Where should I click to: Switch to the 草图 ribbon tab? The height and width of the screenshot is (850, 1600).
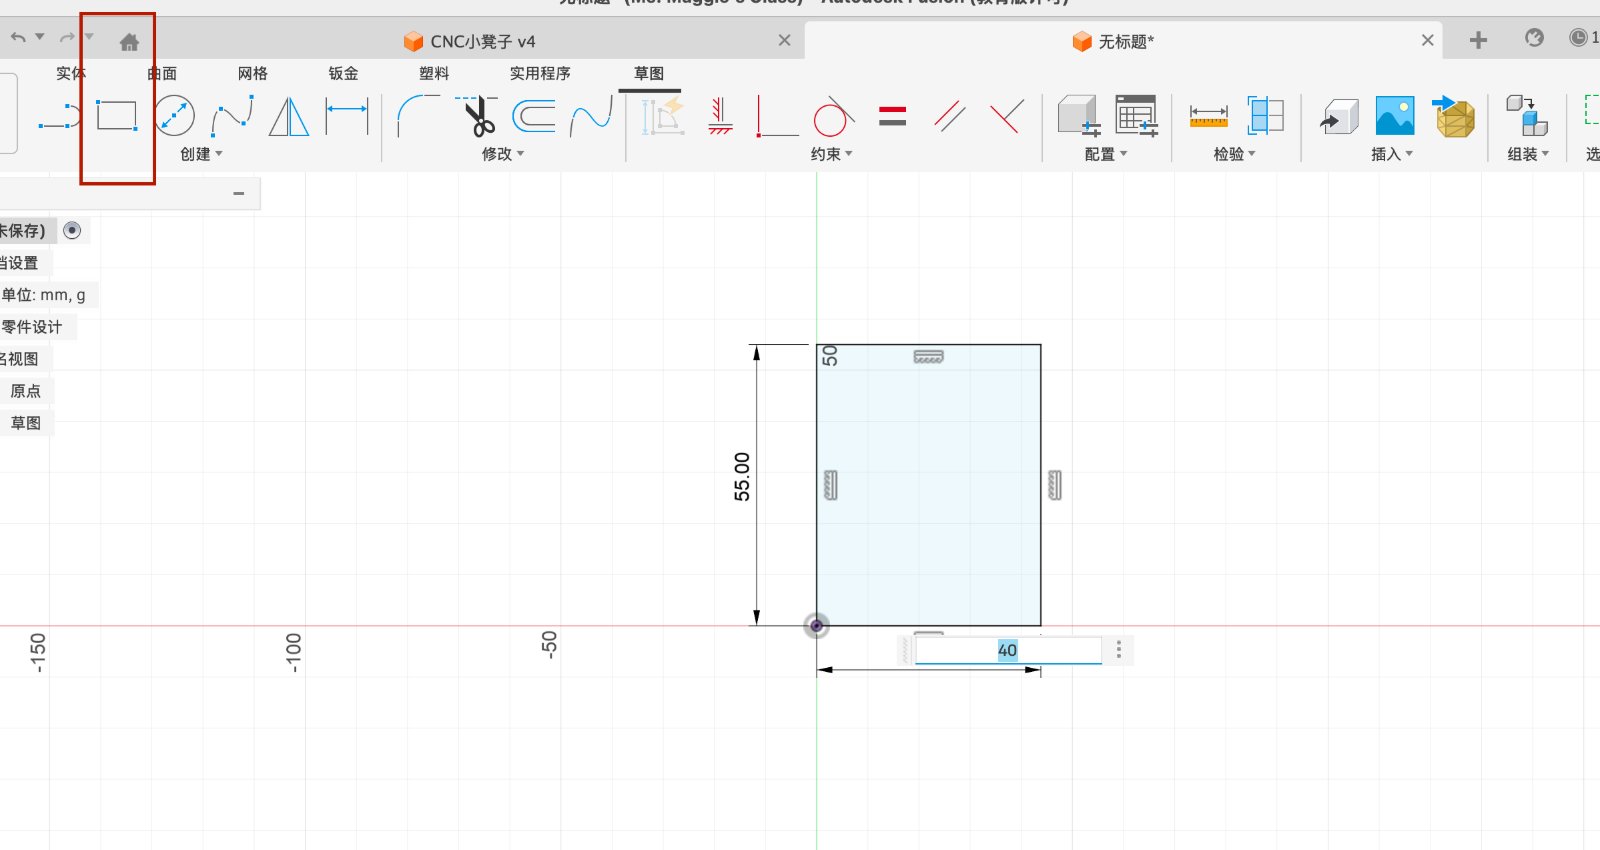point(649,73)
